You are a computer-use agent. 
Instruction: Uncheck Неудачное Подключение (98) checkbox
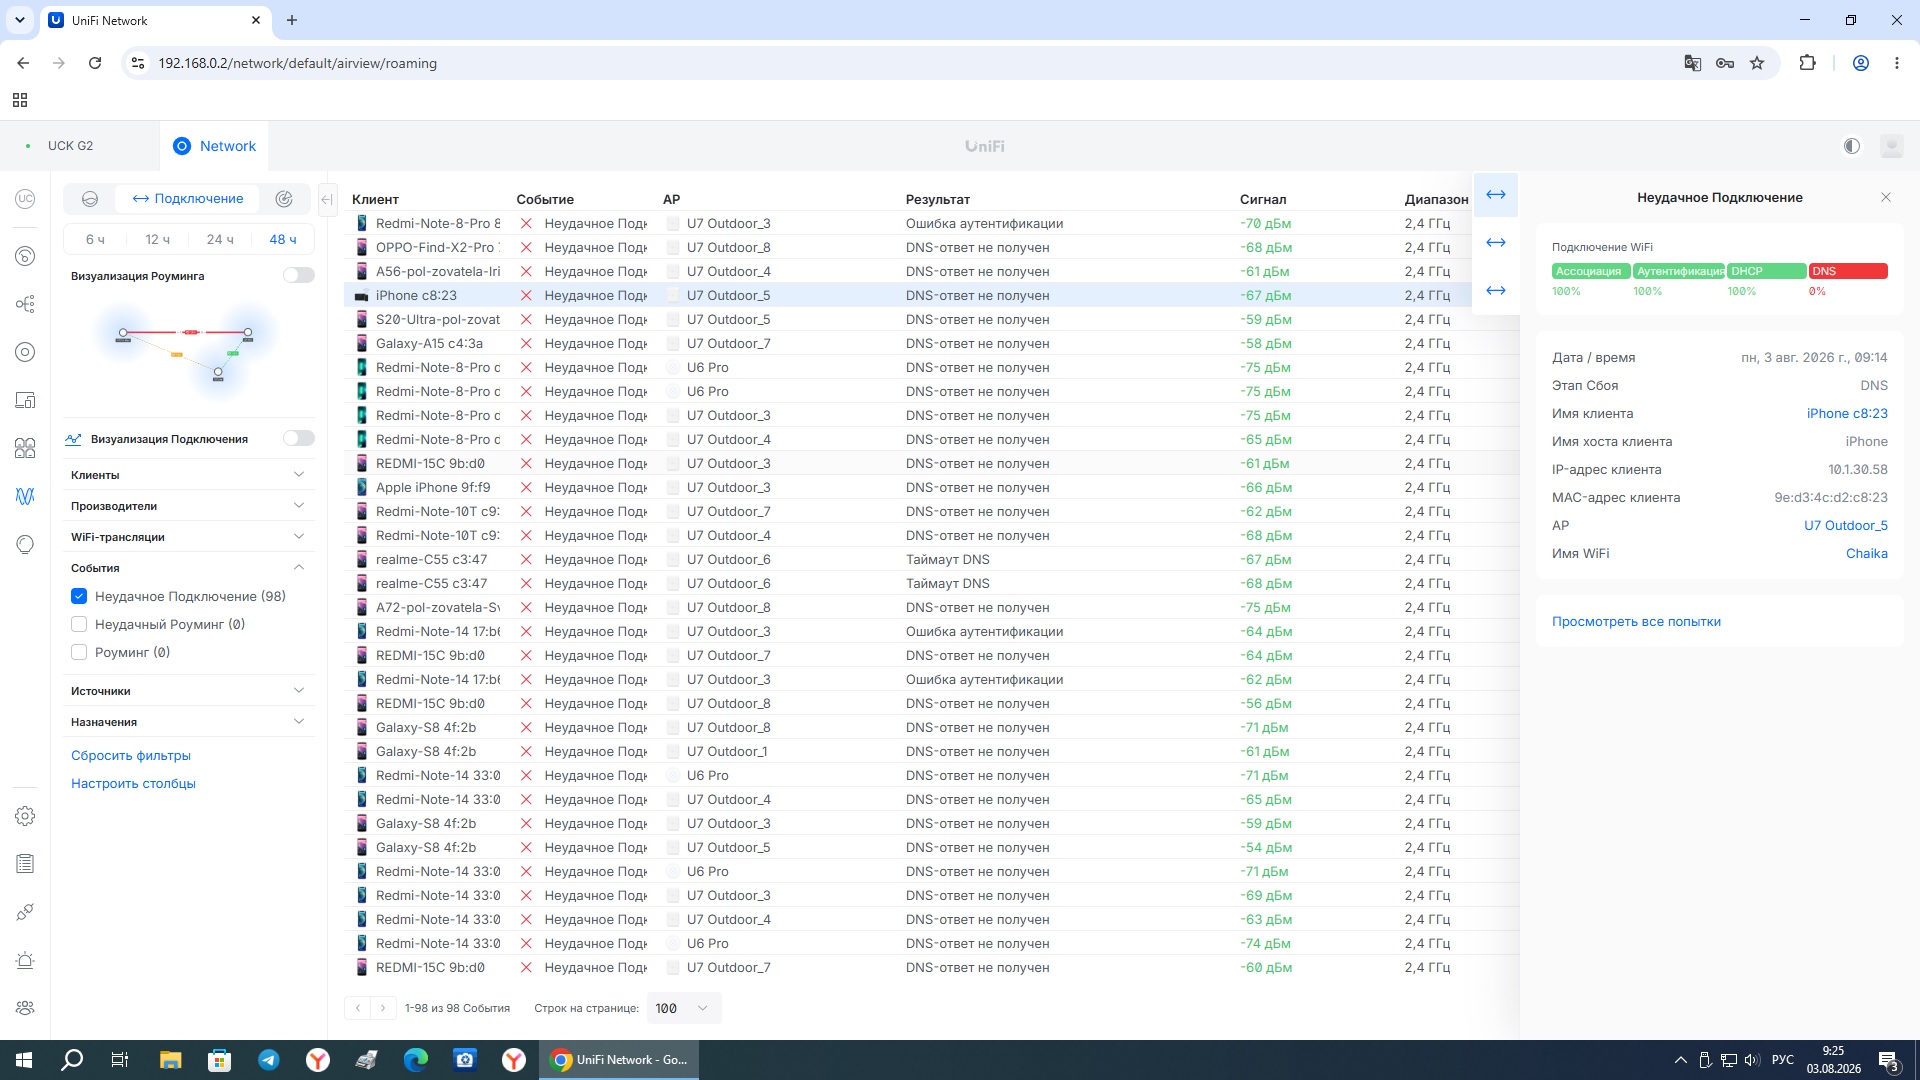point(79,596)
